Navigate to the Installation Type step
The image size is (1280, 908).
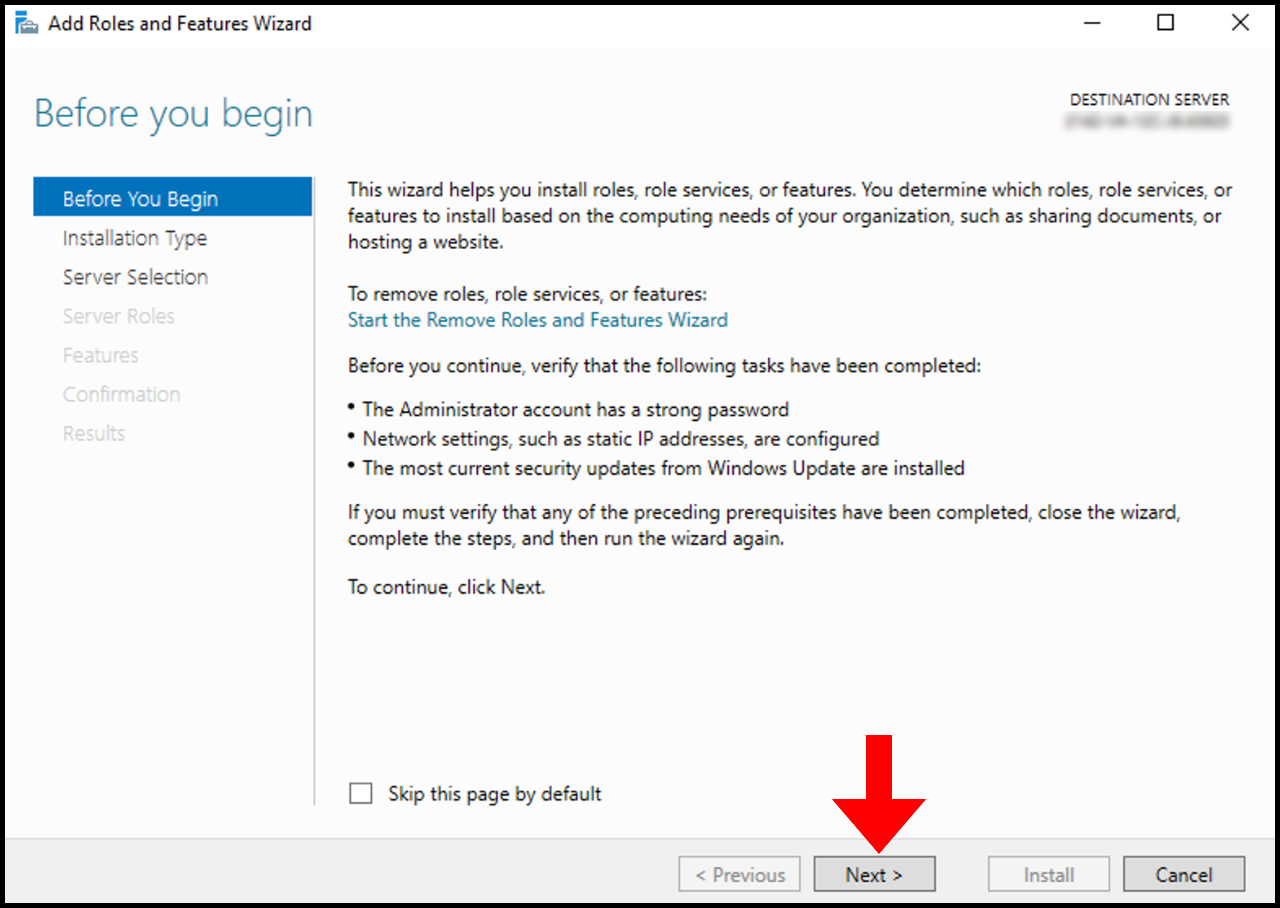135,237
